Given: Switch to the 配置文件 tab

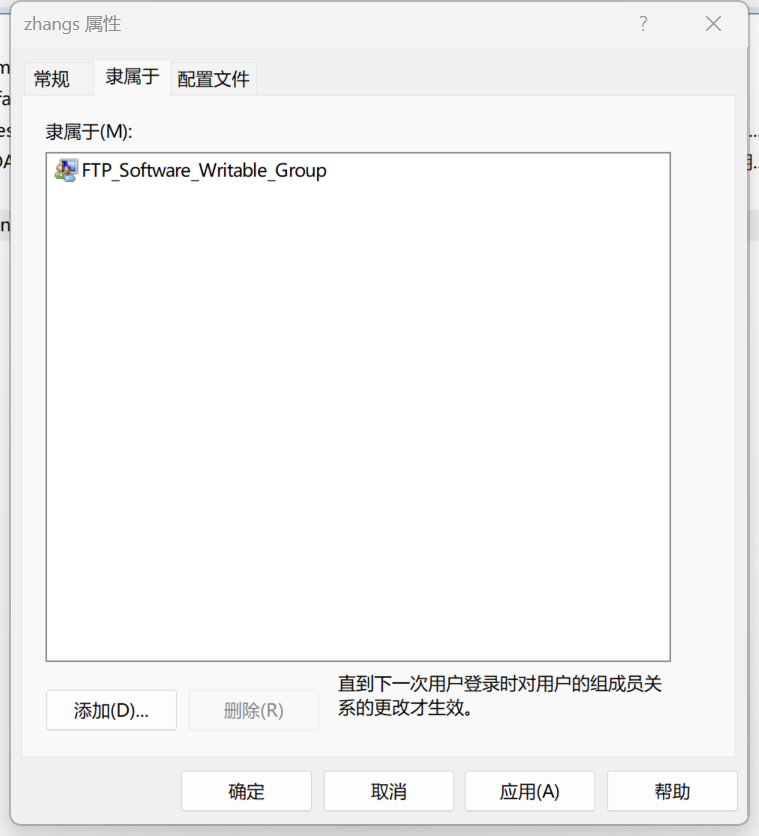Looking at the screenshot, I should click(x=213, y=79).
